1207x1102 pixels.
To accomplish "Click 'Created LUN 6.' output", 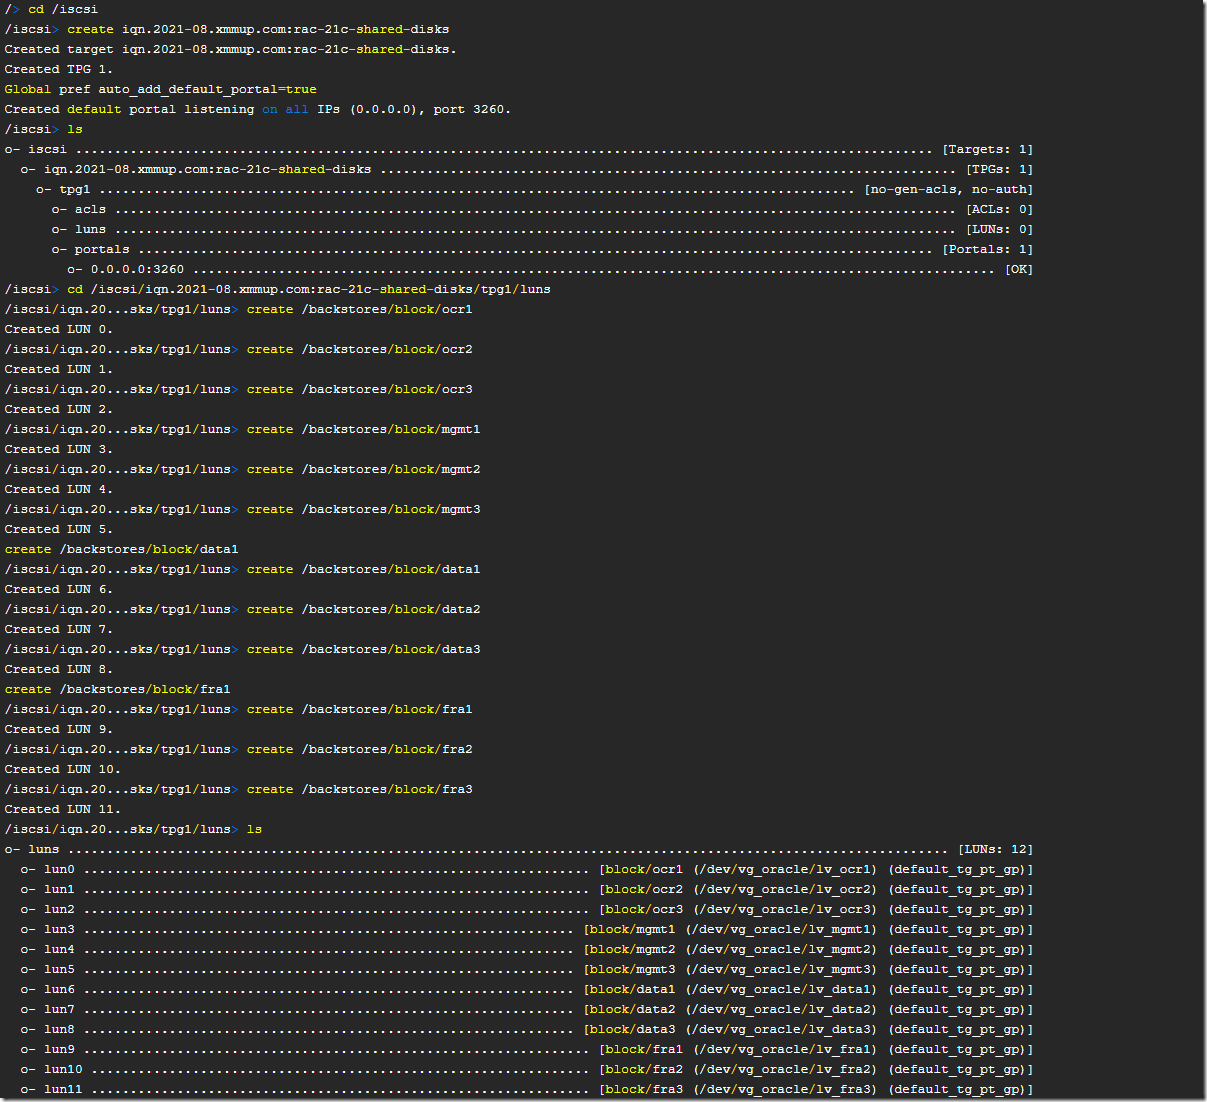I will [x=59, y=589].
